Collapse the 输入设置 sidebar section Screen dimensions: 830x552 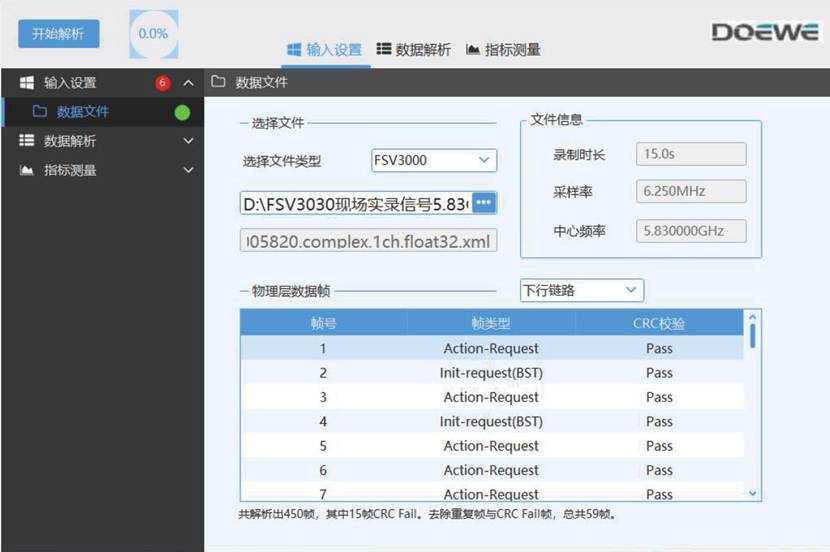coord(188,83)
